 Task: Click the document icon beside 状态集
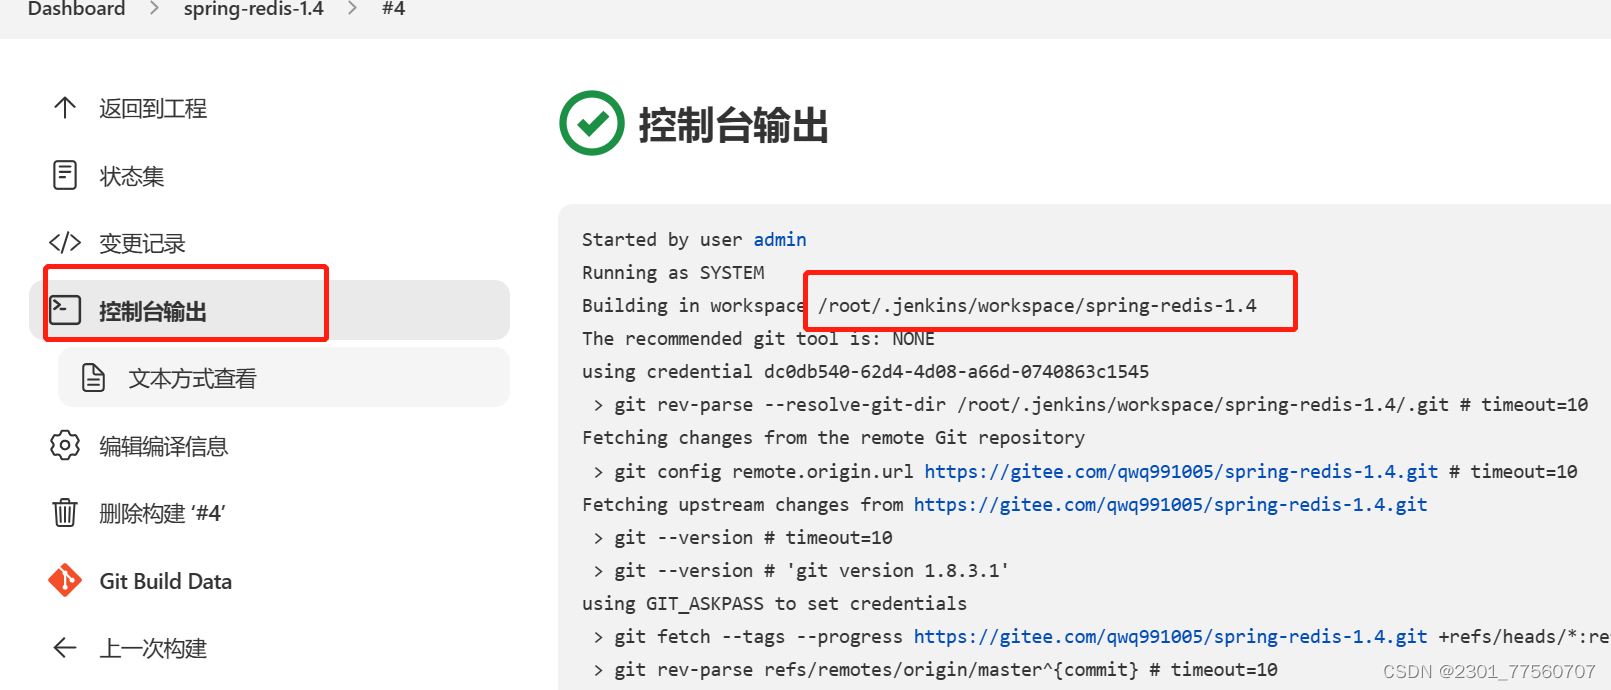coord(65,175)
